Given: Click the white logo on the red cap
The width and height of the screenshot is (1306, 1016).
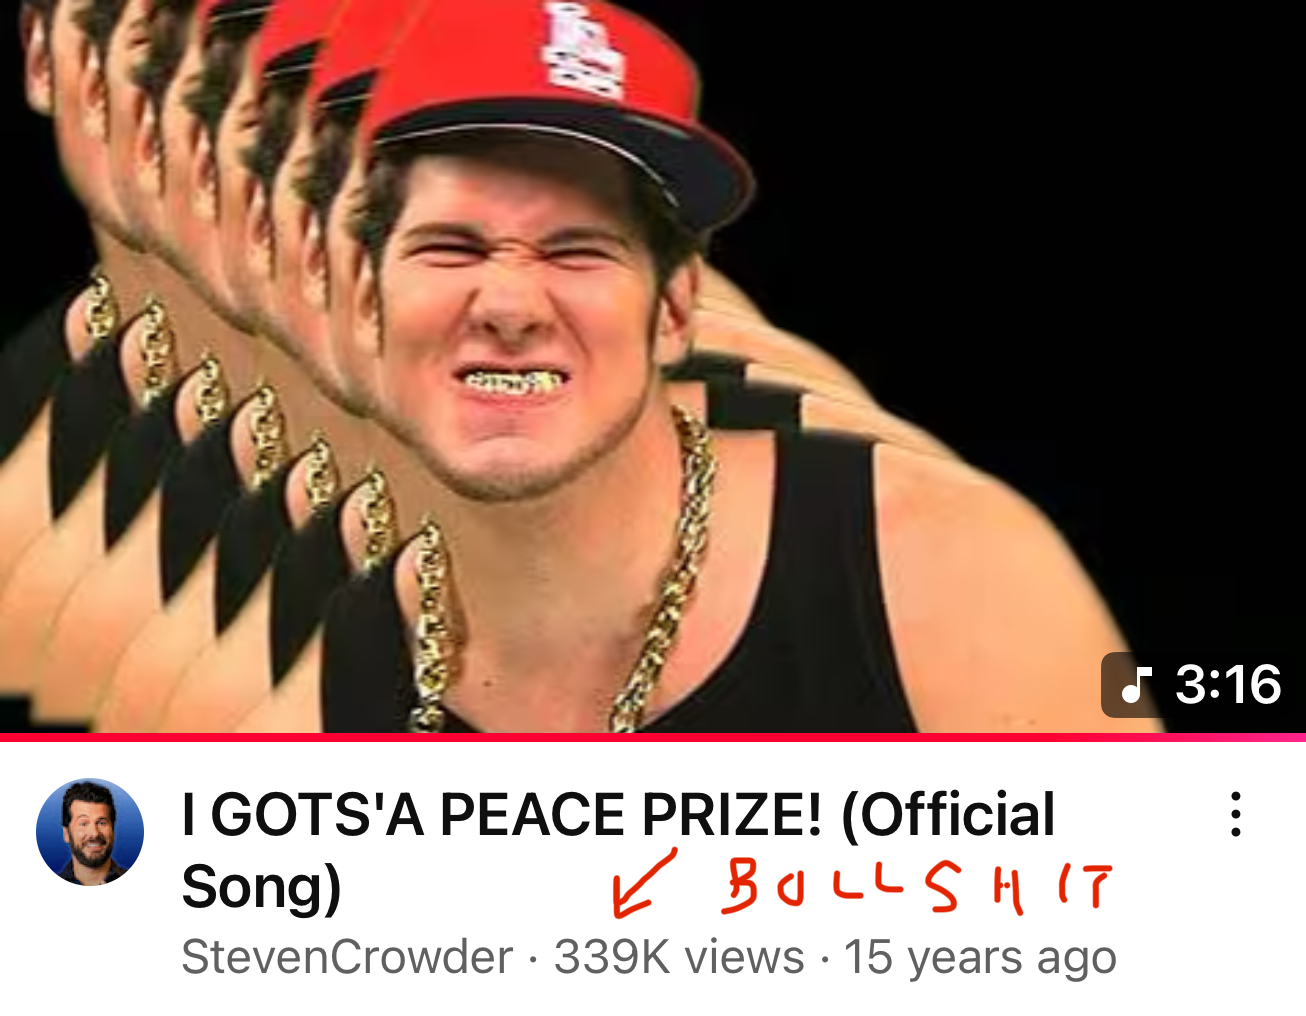Looking at the screenshot, I should pos(582,48).
